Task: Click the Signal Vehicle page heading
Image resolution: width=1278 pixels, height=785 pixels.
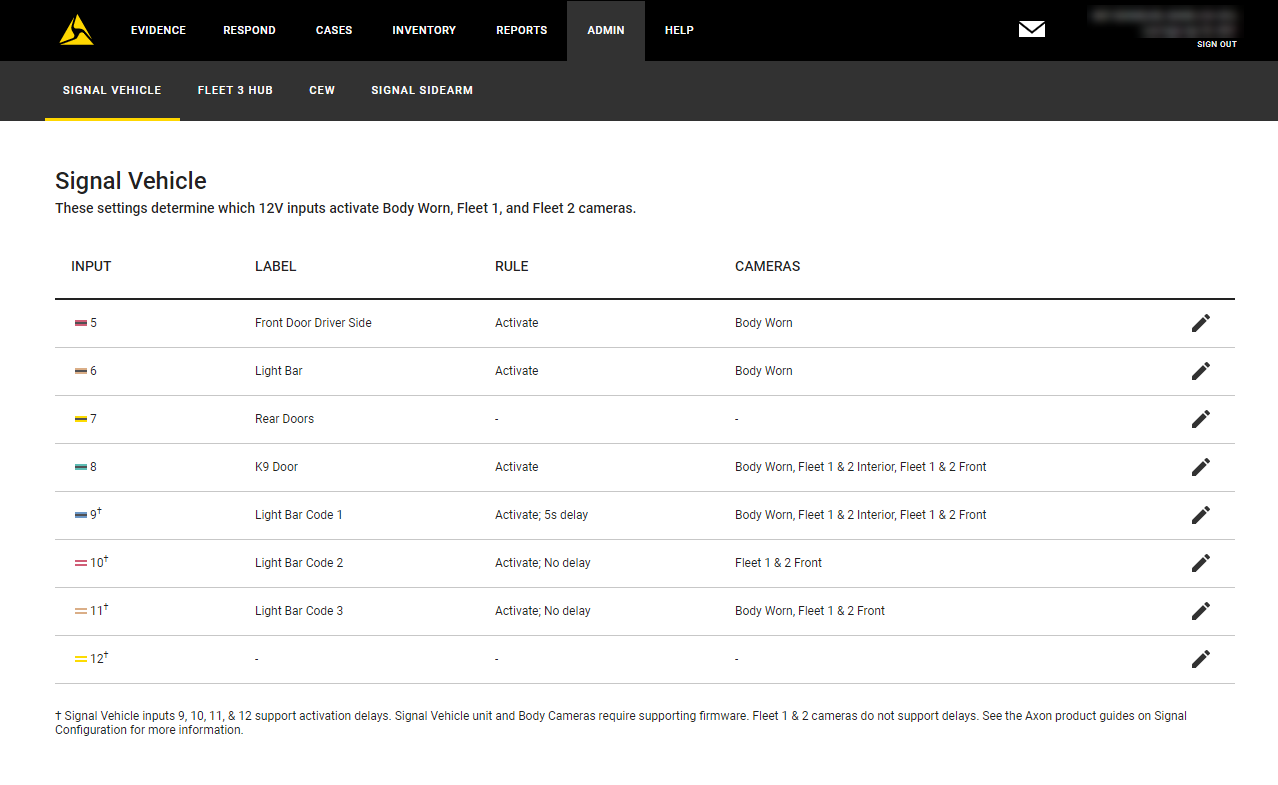Action: (131, 181)
